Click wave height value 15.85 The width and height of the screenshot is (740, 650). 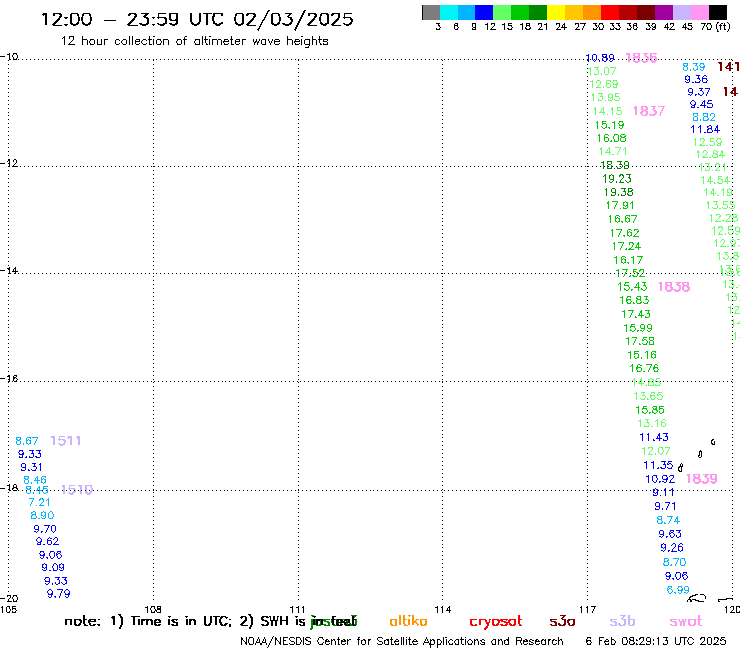point(649,410)
